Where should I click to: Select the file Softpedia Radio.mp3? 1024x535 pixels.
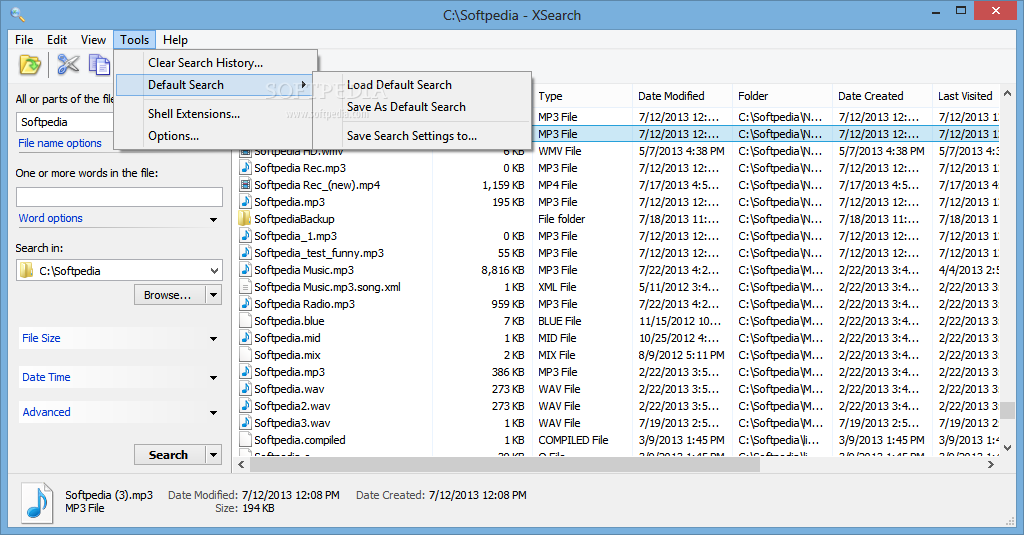[x=304, y=304]
